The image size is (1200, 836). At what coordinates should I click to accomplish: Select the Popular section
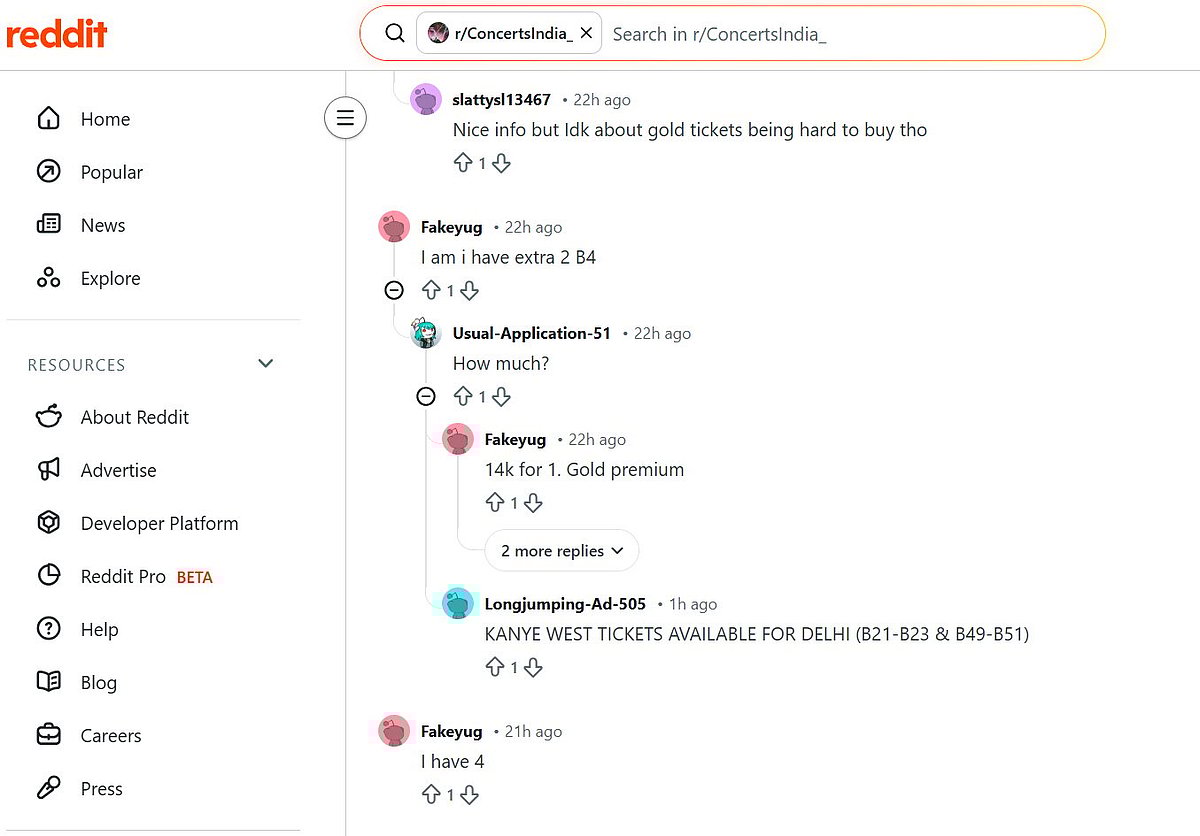(111, 172)
